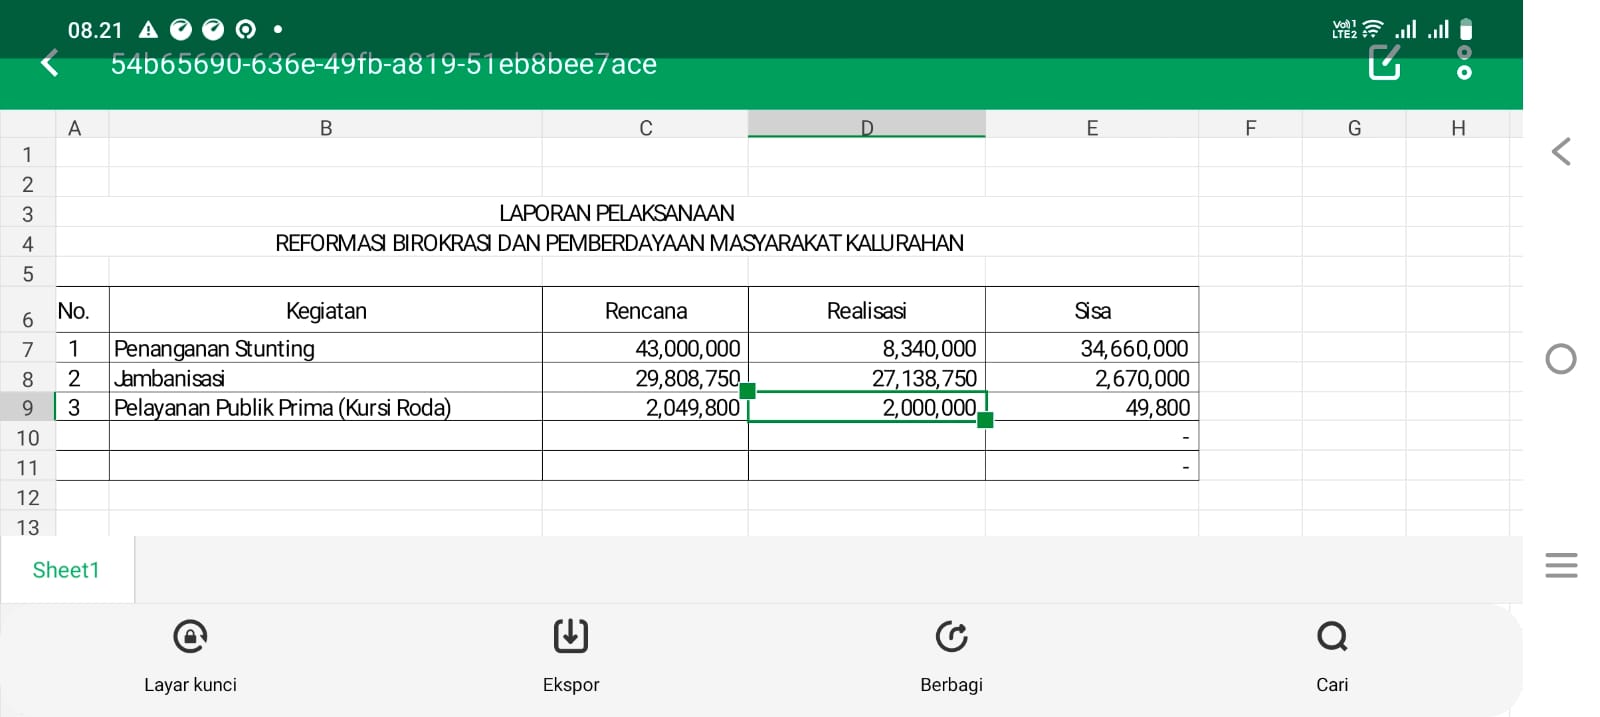Viewport: 1600px width, 717px height.
Task: Select column B header
Action: click(x=325, y=127)
